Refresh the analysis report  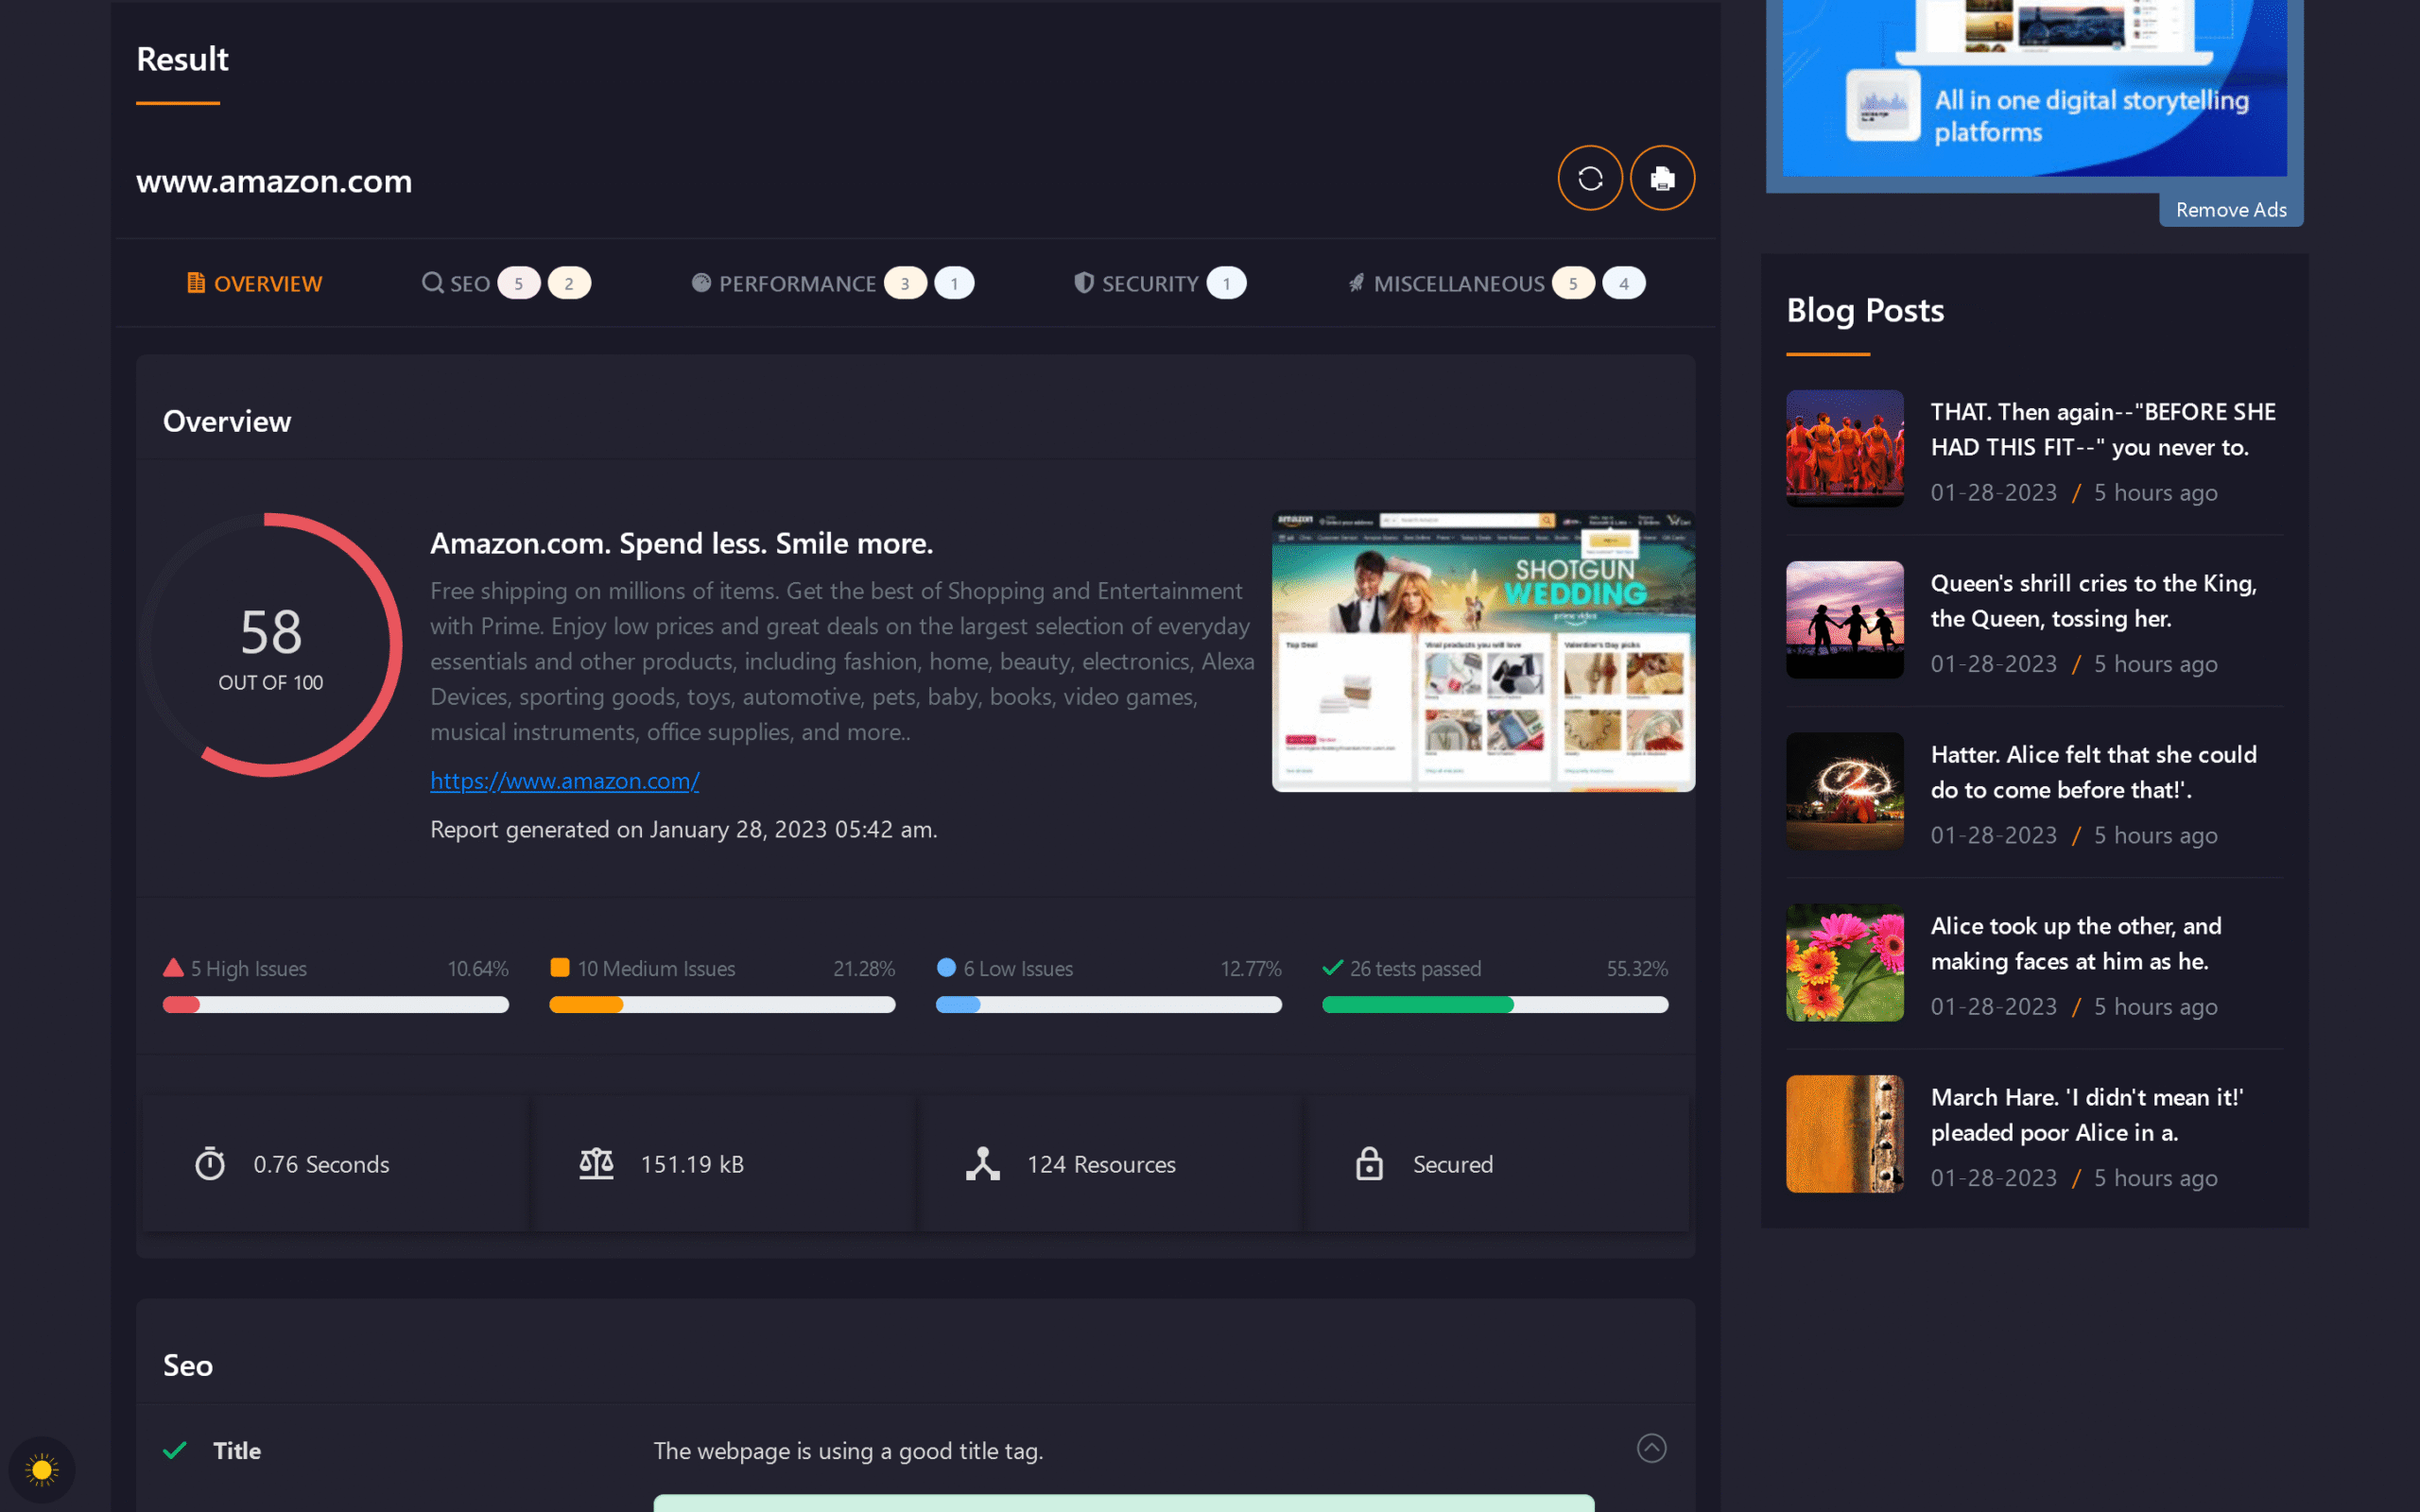pyautogui.click(x=1589, y=177)
